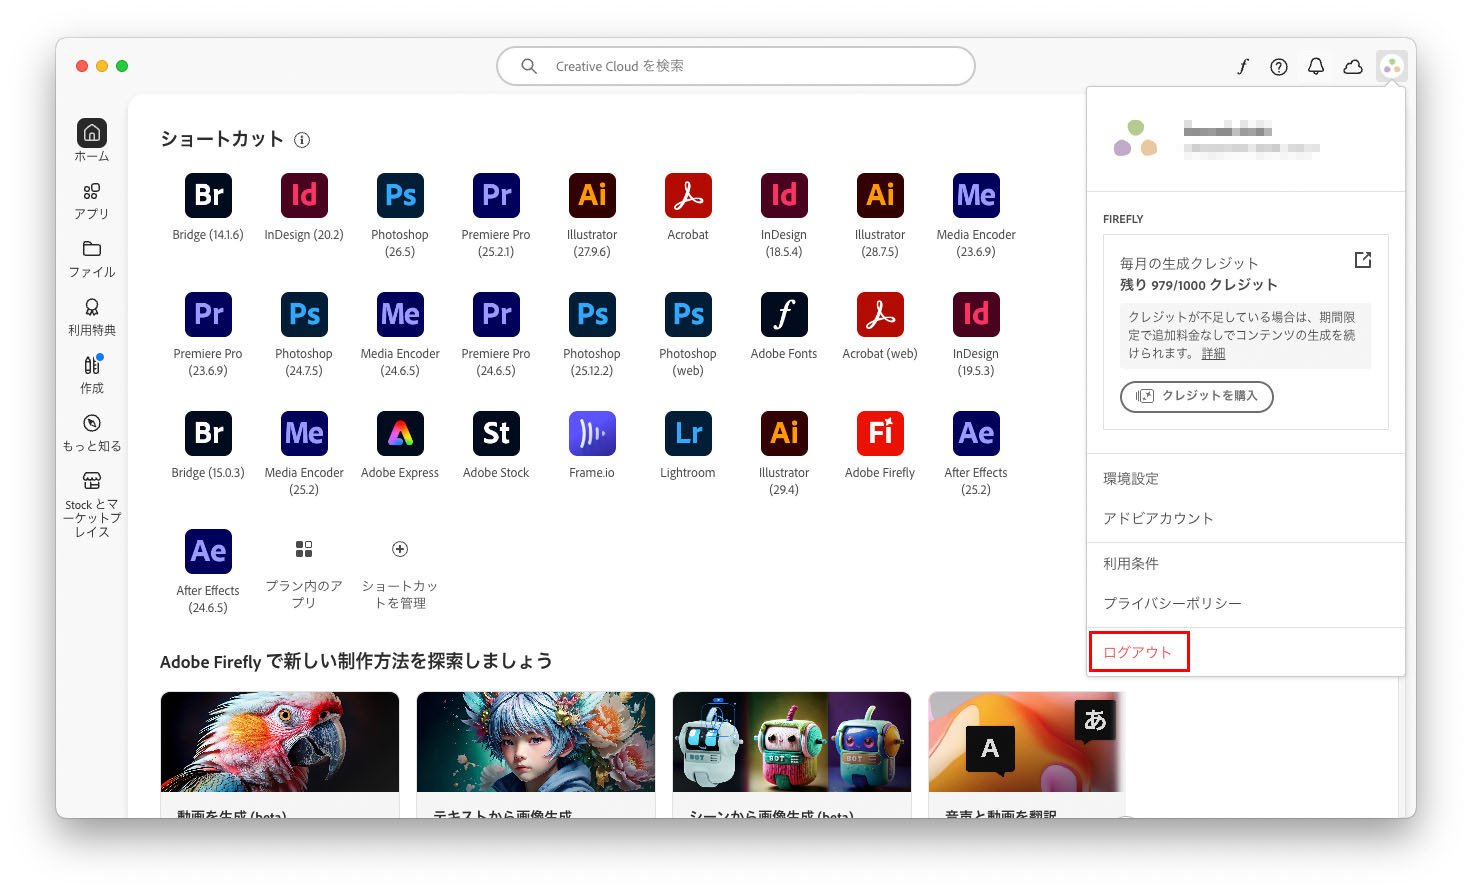Launch Acrobat (web) icon

(880, 314)
